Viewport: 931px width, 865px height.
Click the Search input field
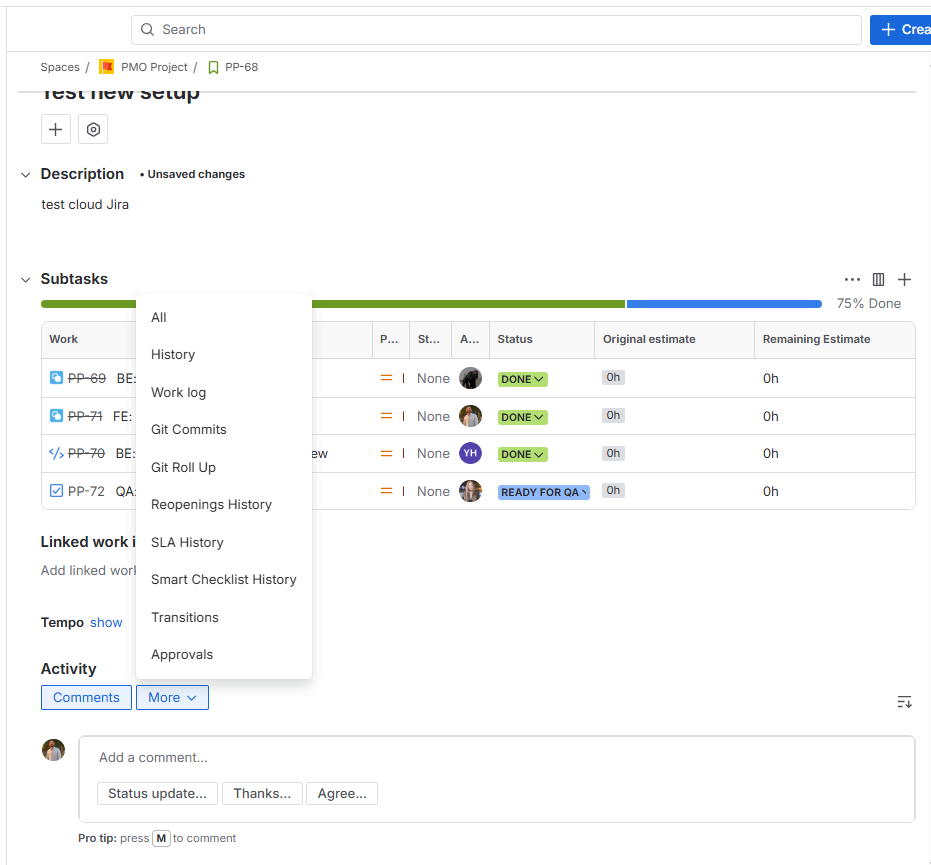pyautogui.click(x=496, y=30)
